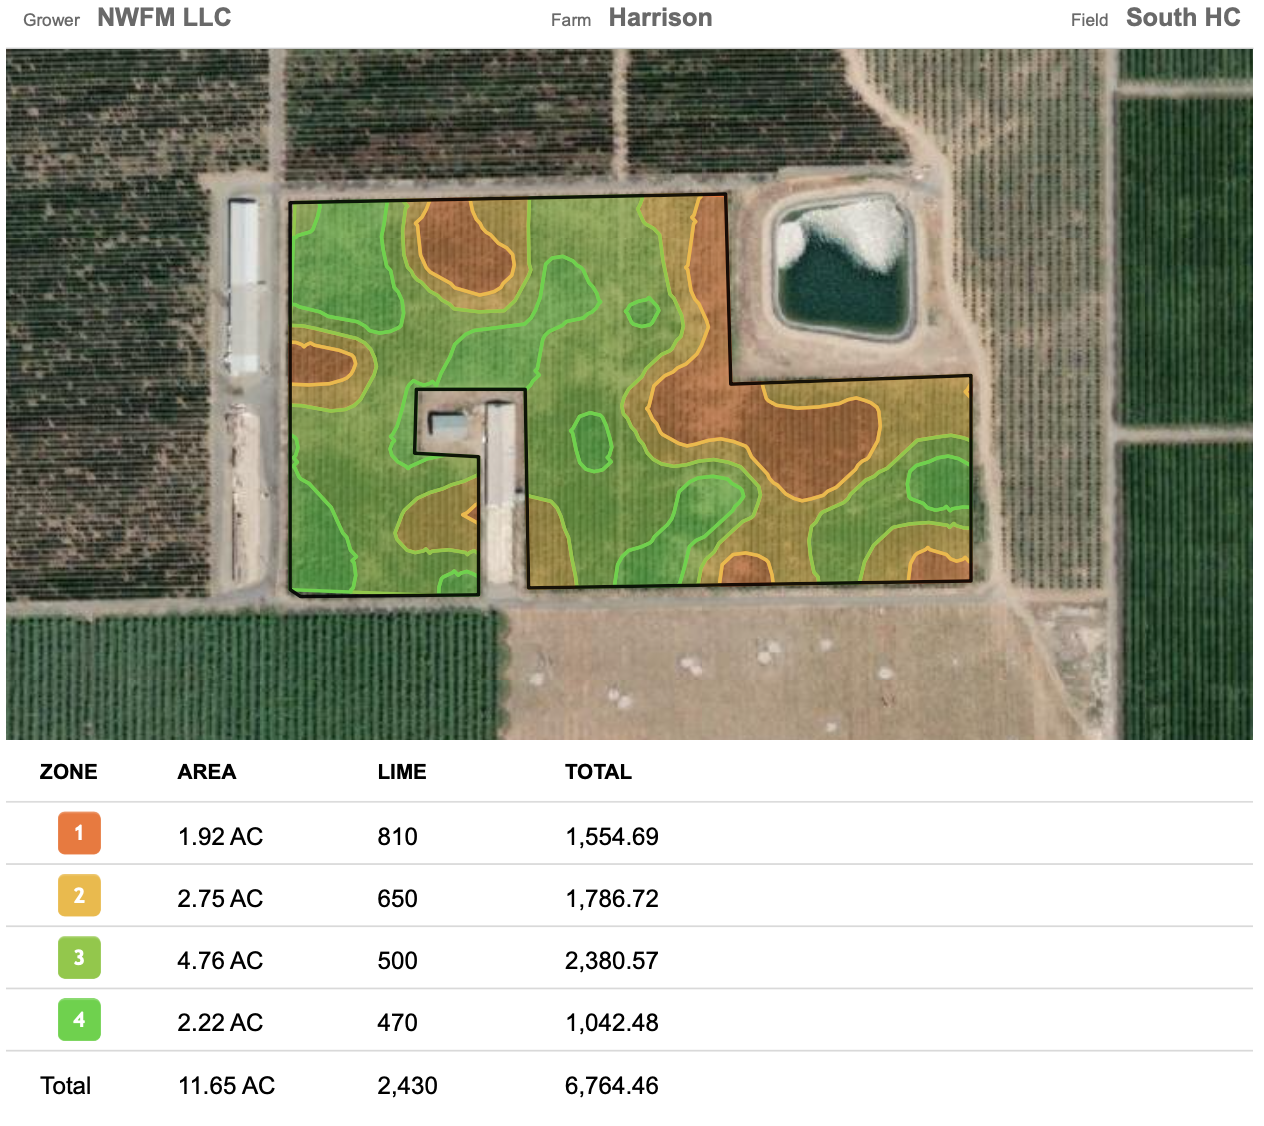Click the farm name Harrison
This screenshot has height=1126, width=1264.
[659, 17]
